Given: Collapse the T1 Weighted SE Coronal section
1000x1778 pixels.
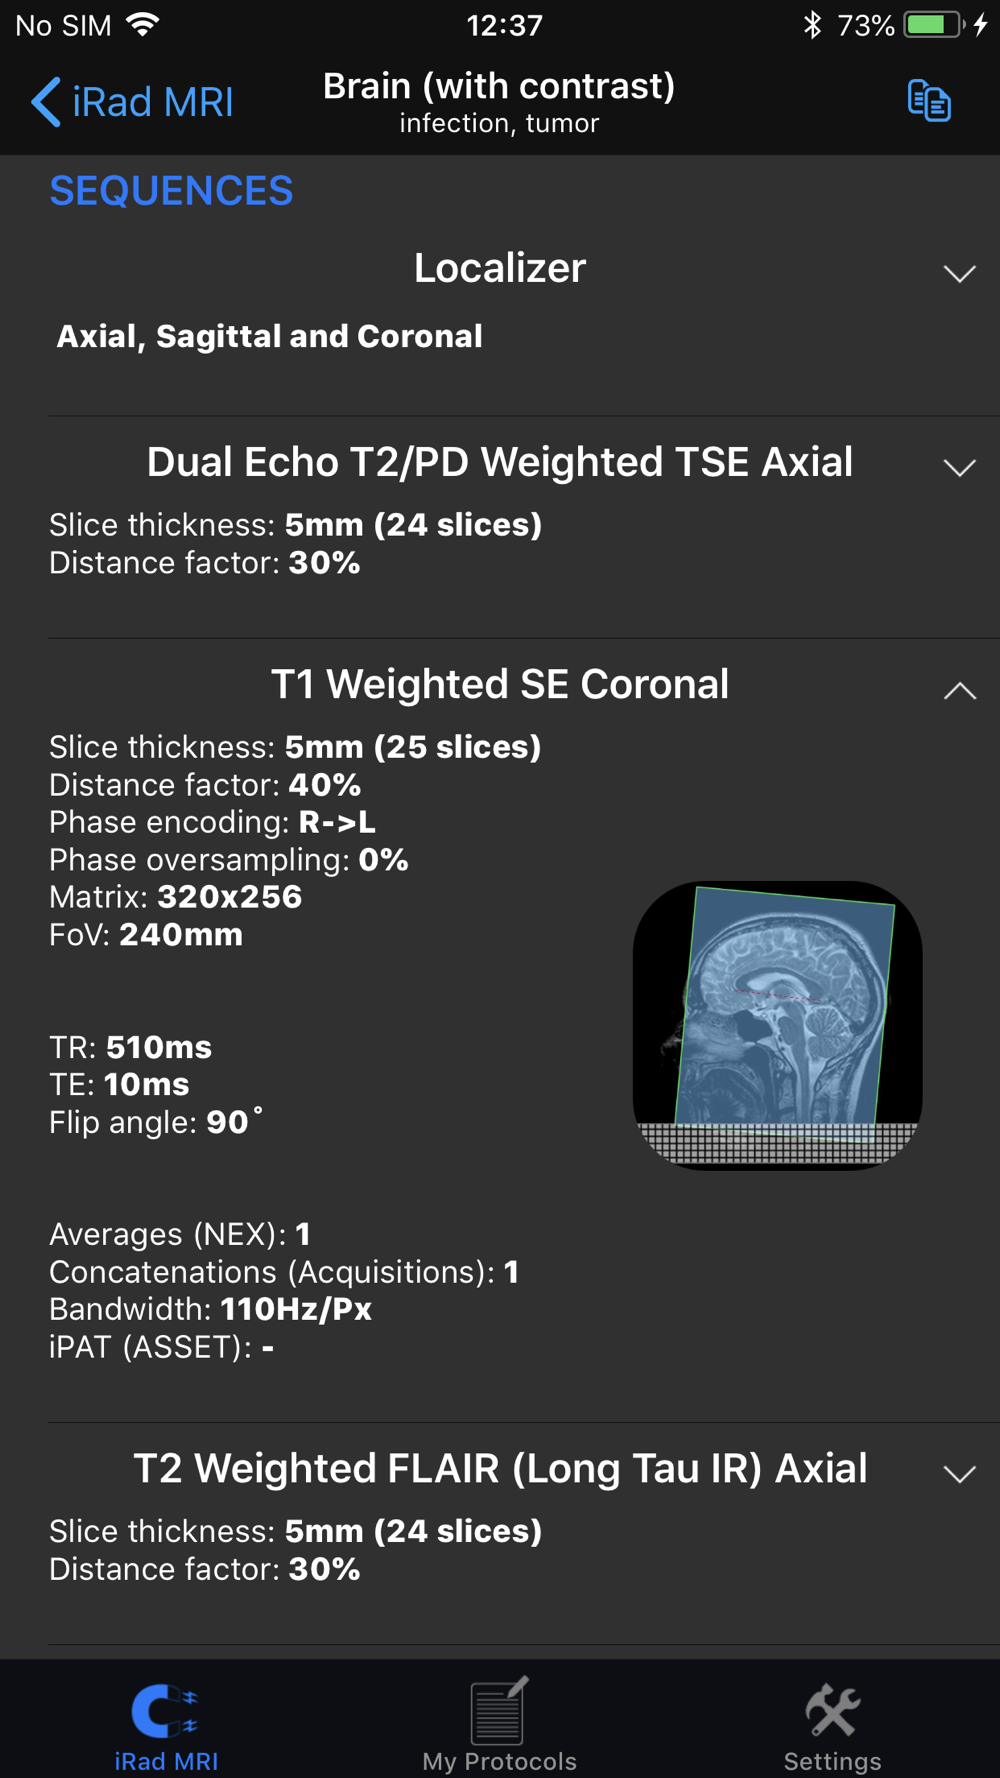Looking at the screenshot, I should click(960, 690).
